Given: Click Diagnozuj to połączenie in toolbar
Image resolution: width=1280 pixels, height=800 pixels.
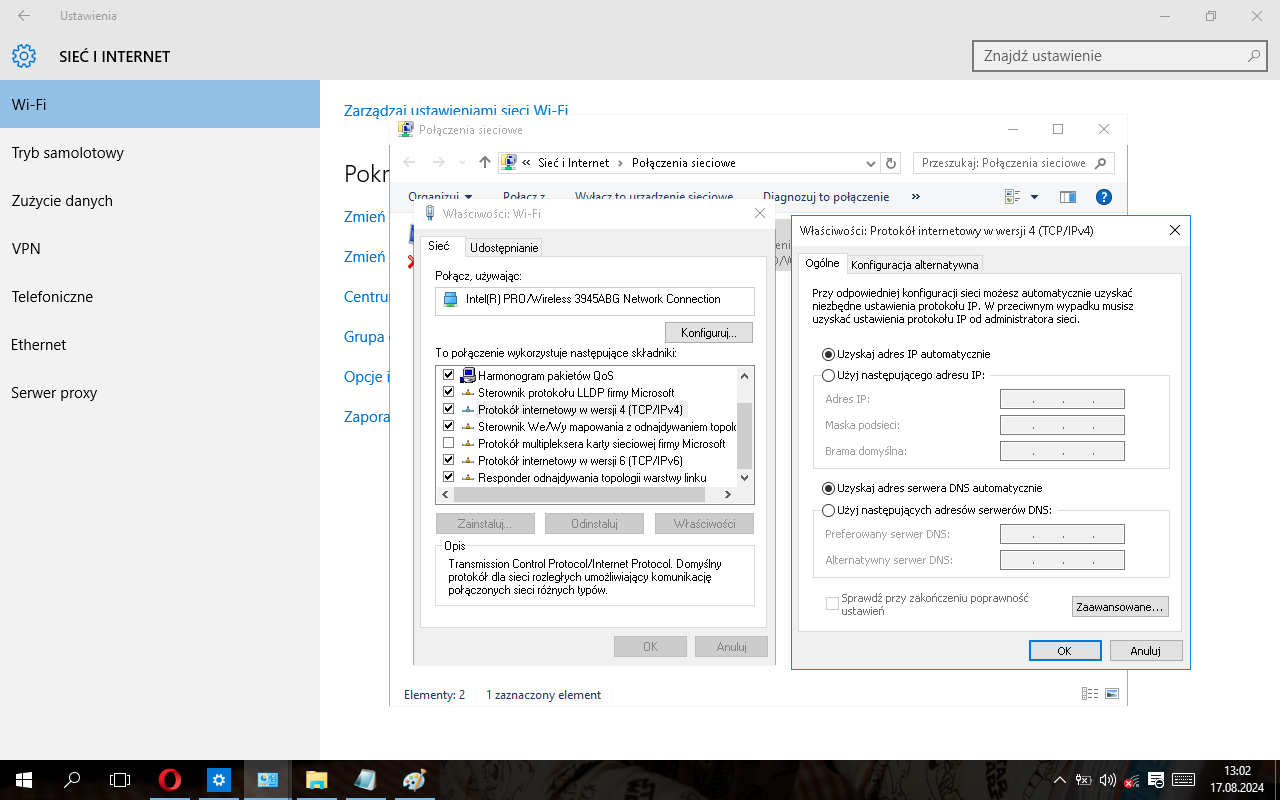Looking at the screenshot, I should click(x=826, y=197).
